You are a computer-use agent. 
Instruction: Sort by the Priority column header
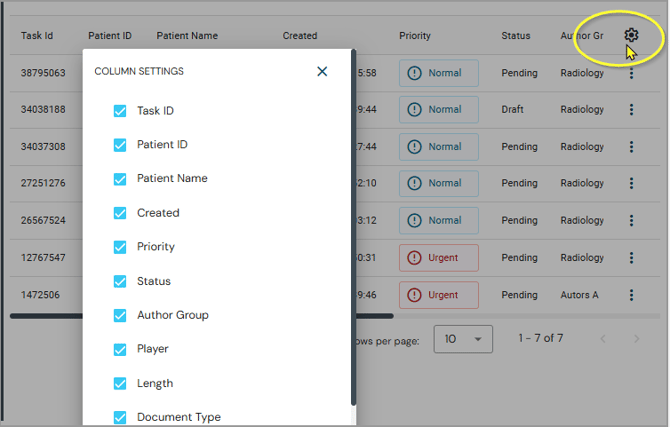click(x=415, y=36)
